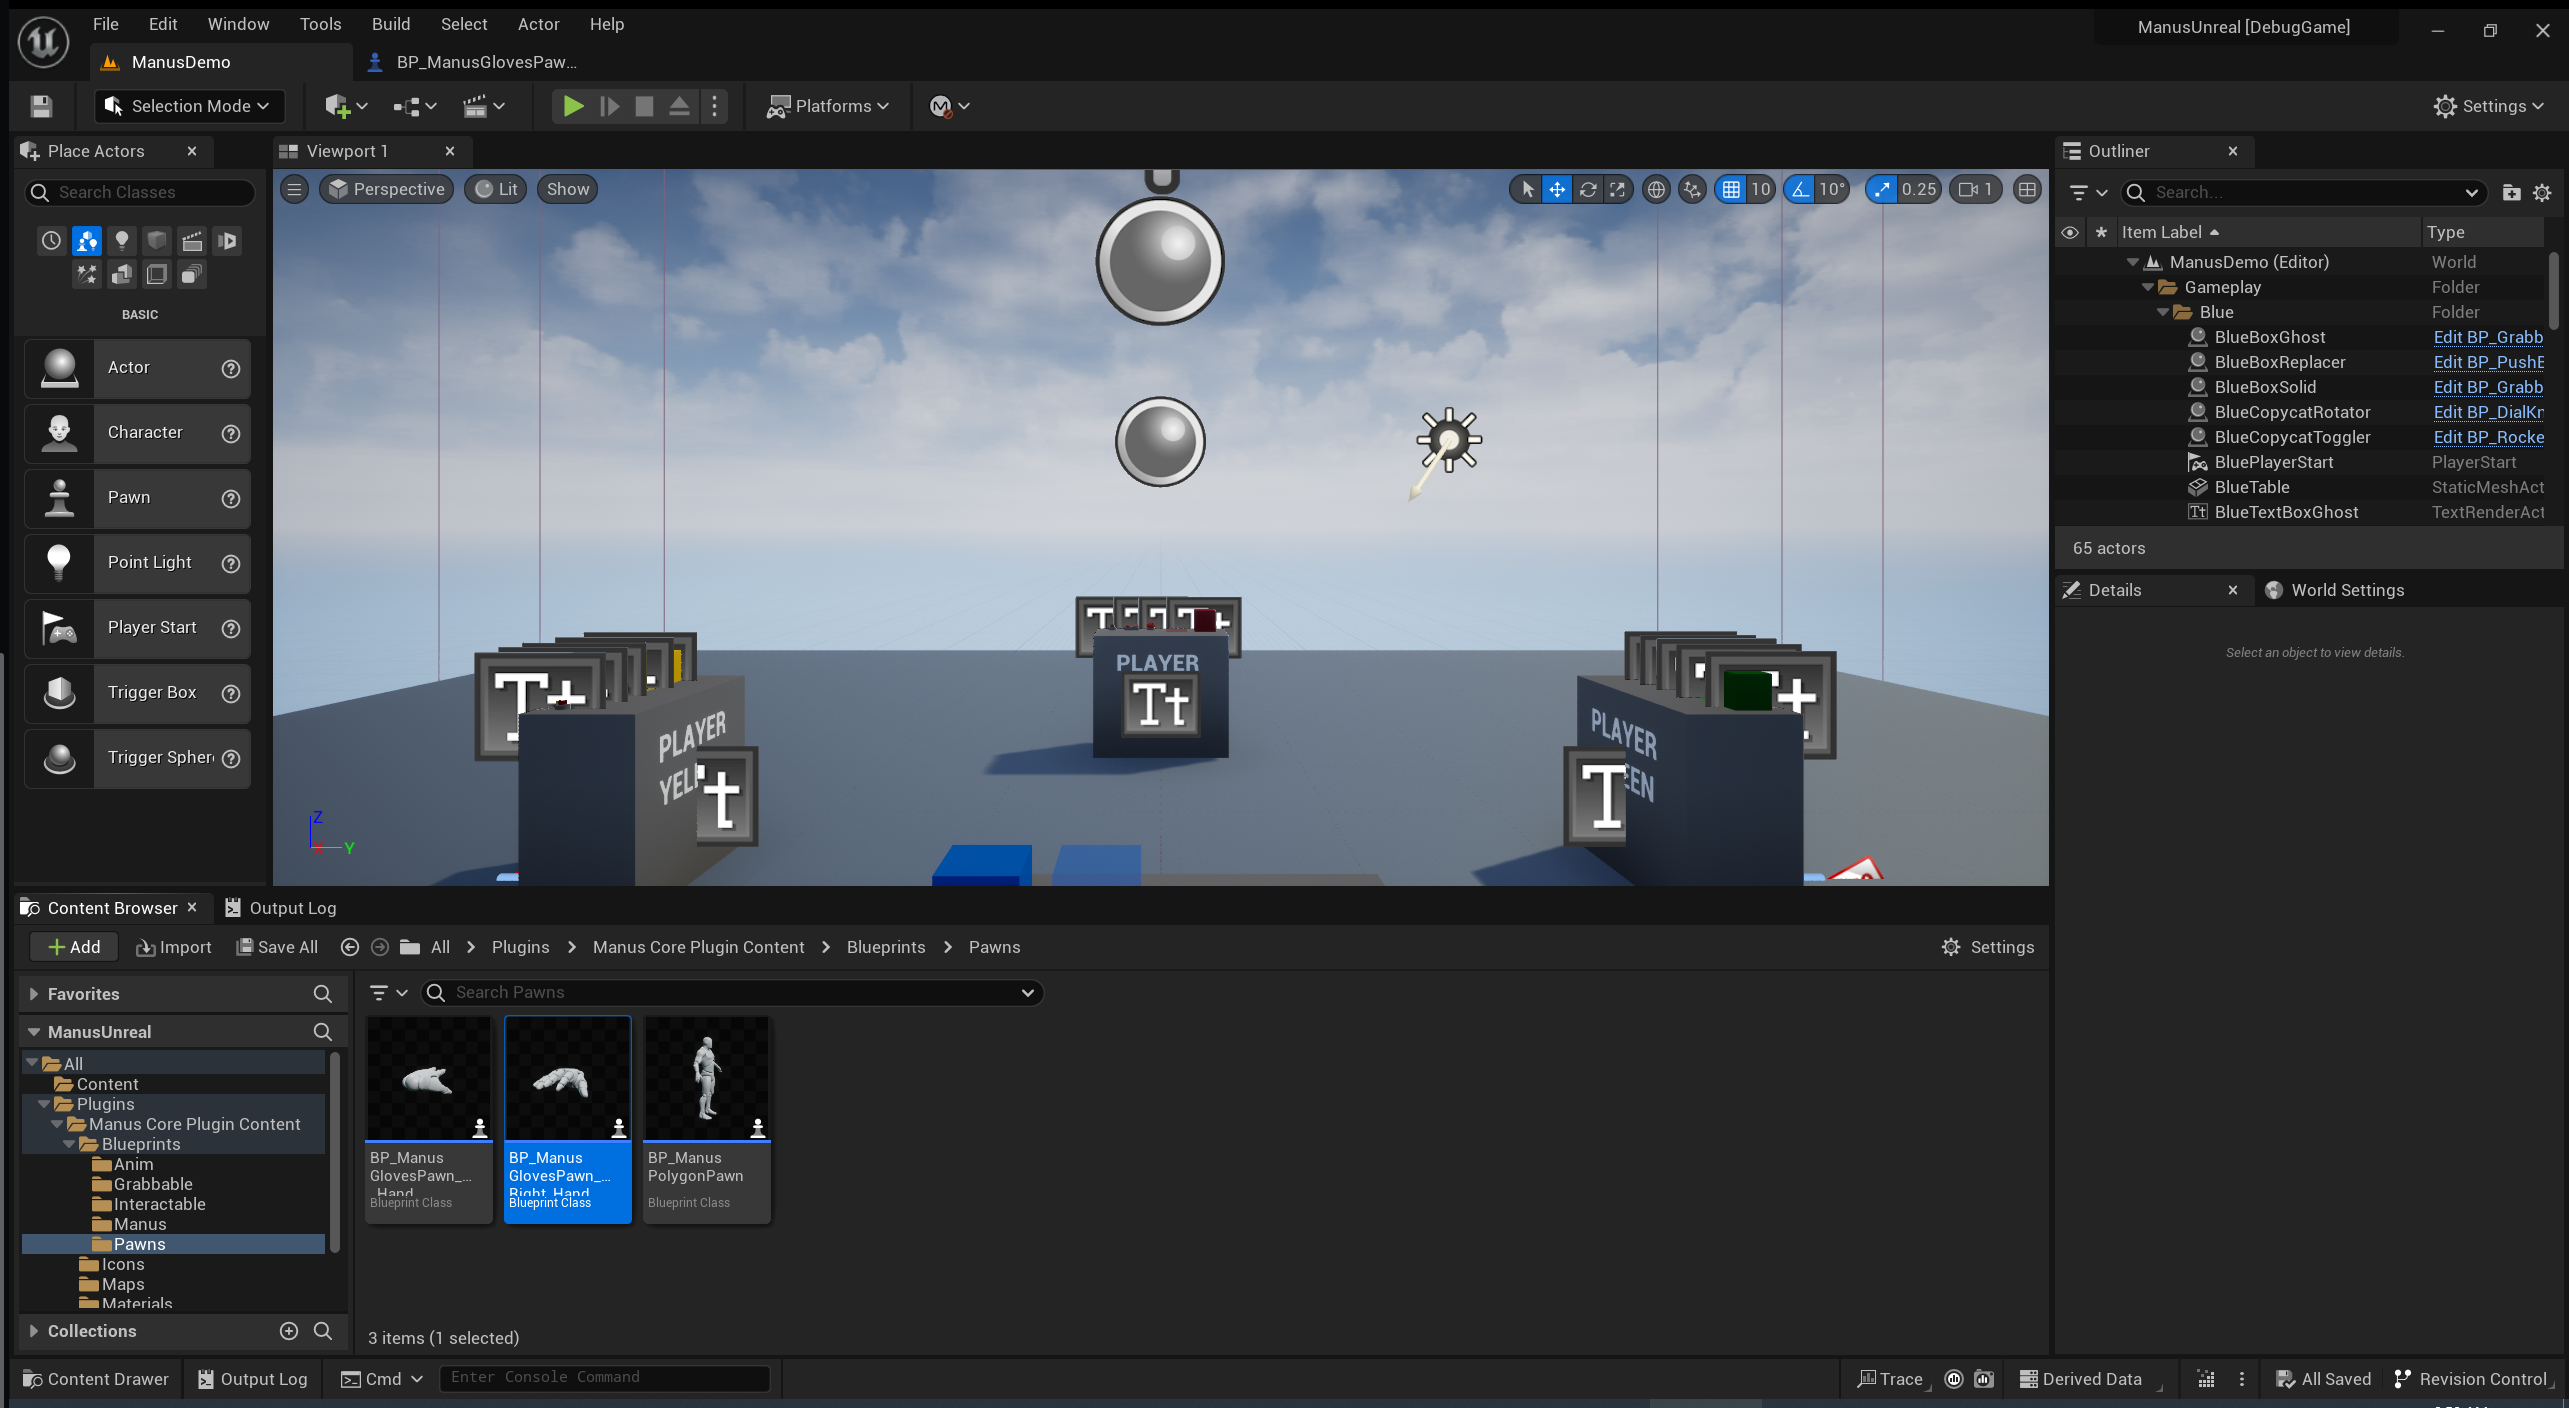Click the Import button in Content Browser
The image size is (2569, 1408).
174,947
